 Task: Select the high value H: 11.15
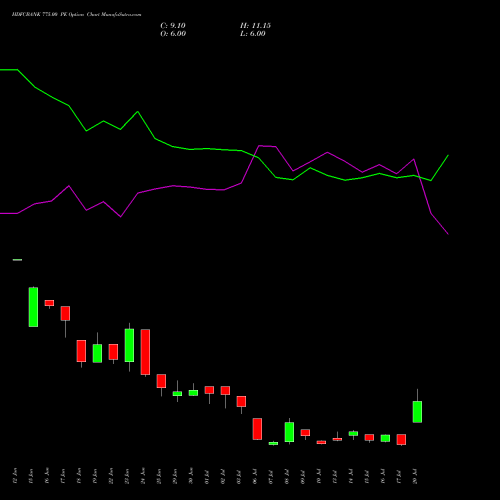(255, 26)
